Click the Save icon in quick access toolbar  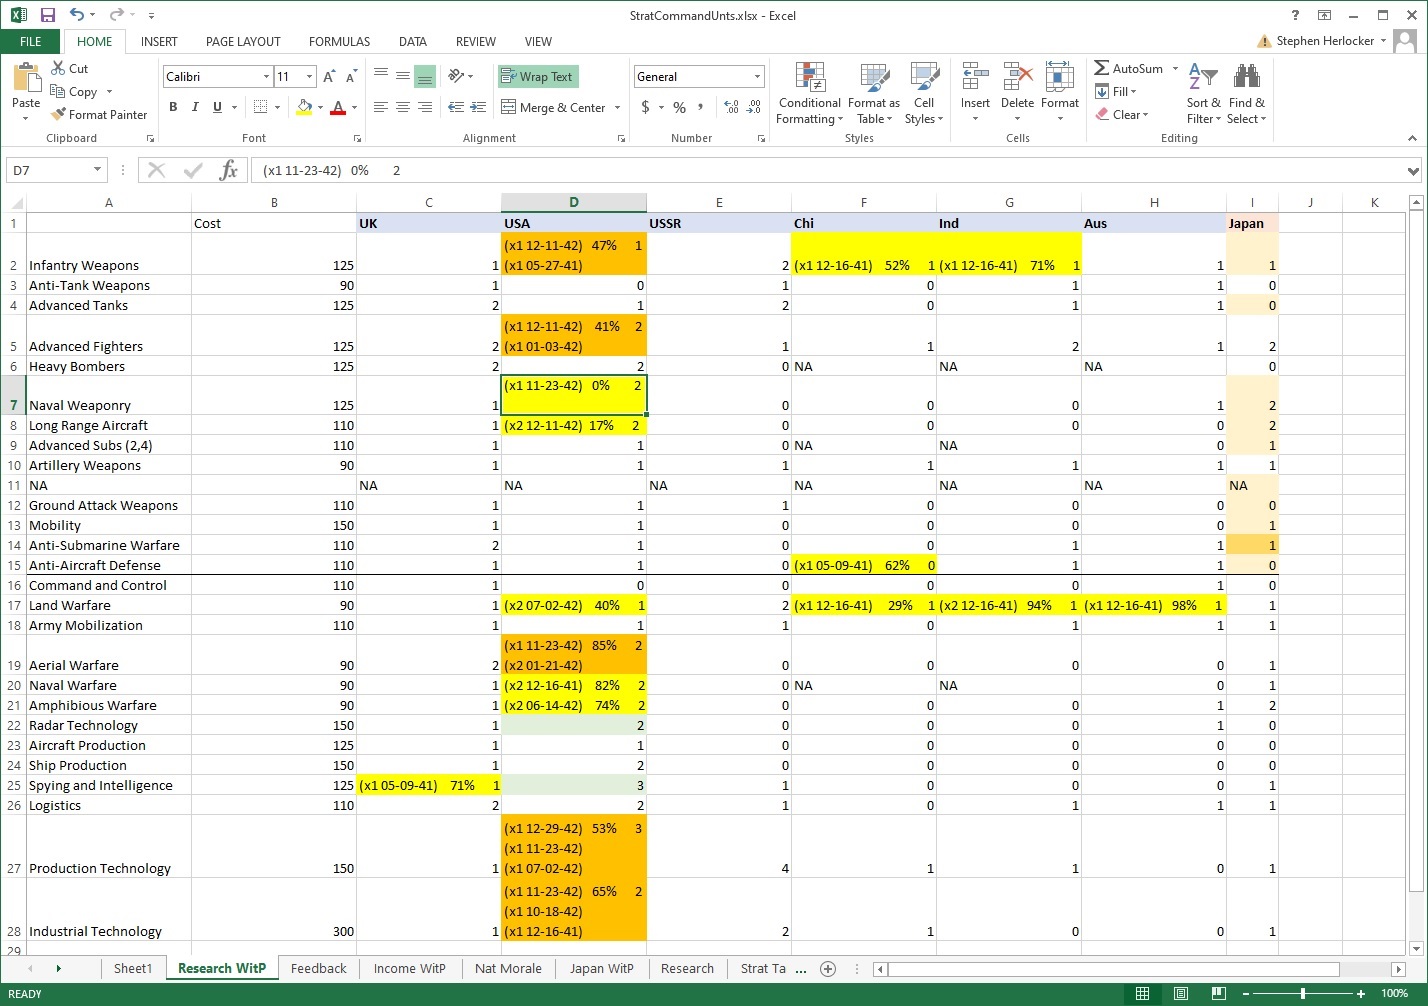(x=48, y=15)
